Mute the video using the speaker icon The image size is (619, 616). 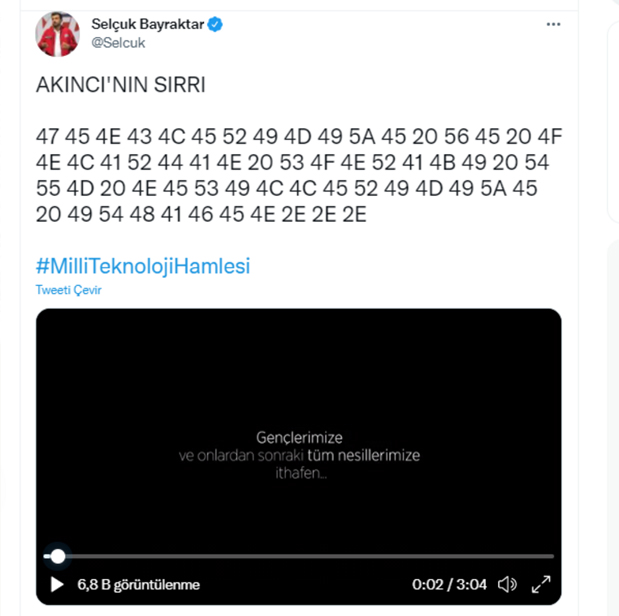[x=507, y=584]
